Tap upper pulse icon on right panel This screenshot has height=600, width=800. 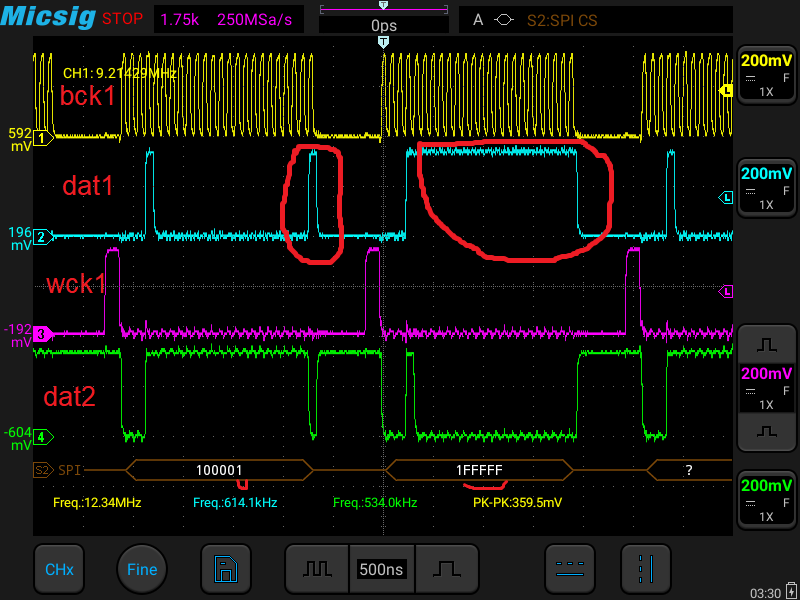pos(767,344)
